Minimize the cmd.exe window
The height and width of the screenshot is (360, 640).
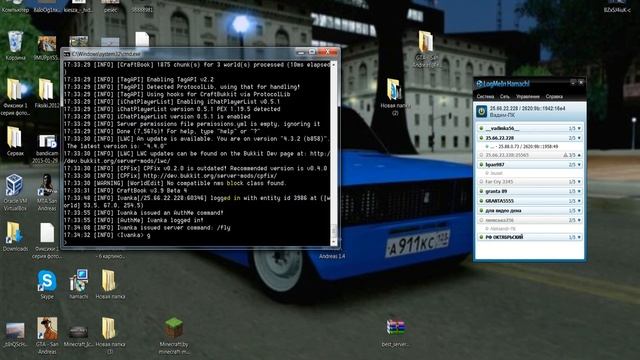tap(301, 53)
